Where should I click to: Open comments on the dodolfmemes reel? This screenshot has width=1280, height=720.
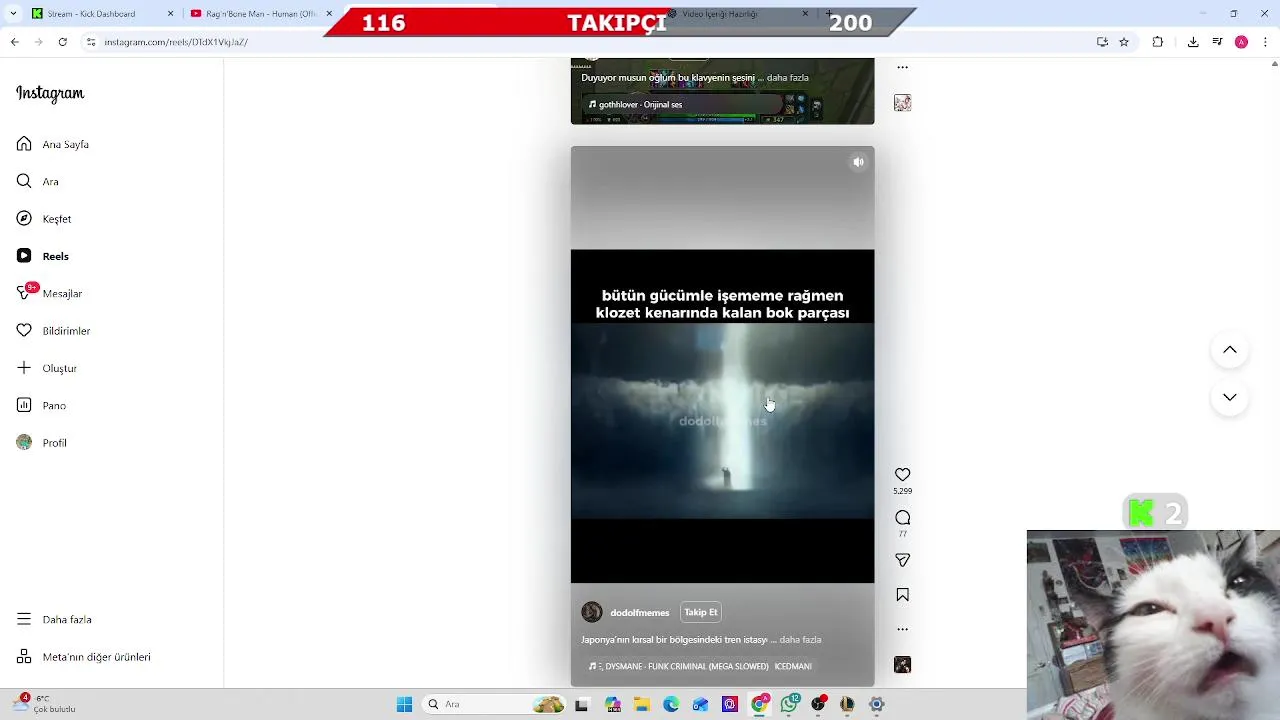coord(902,518)
